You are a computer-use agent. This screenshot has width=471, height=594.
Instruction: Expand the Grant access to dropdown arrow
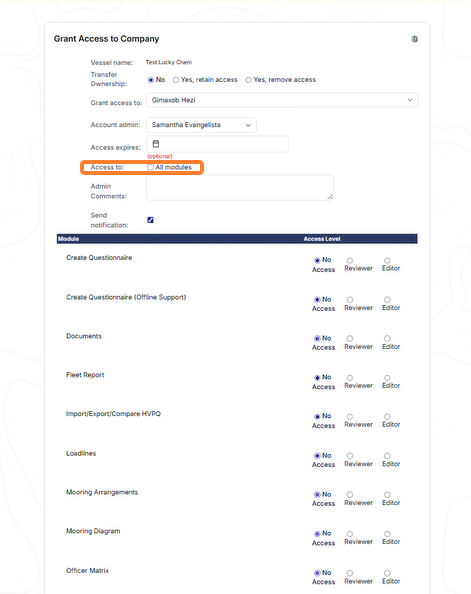tap(410, 100)
